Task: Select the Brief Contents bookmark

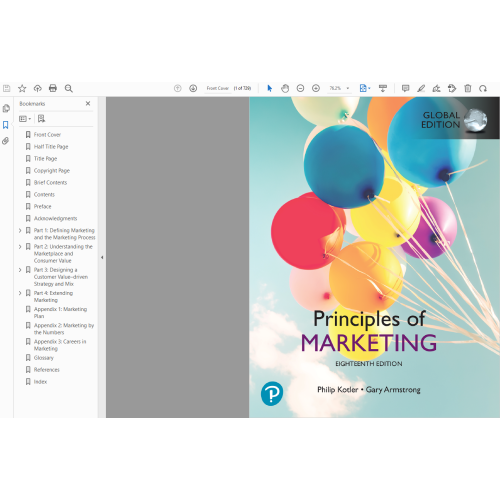Action: tap(50, 183)
